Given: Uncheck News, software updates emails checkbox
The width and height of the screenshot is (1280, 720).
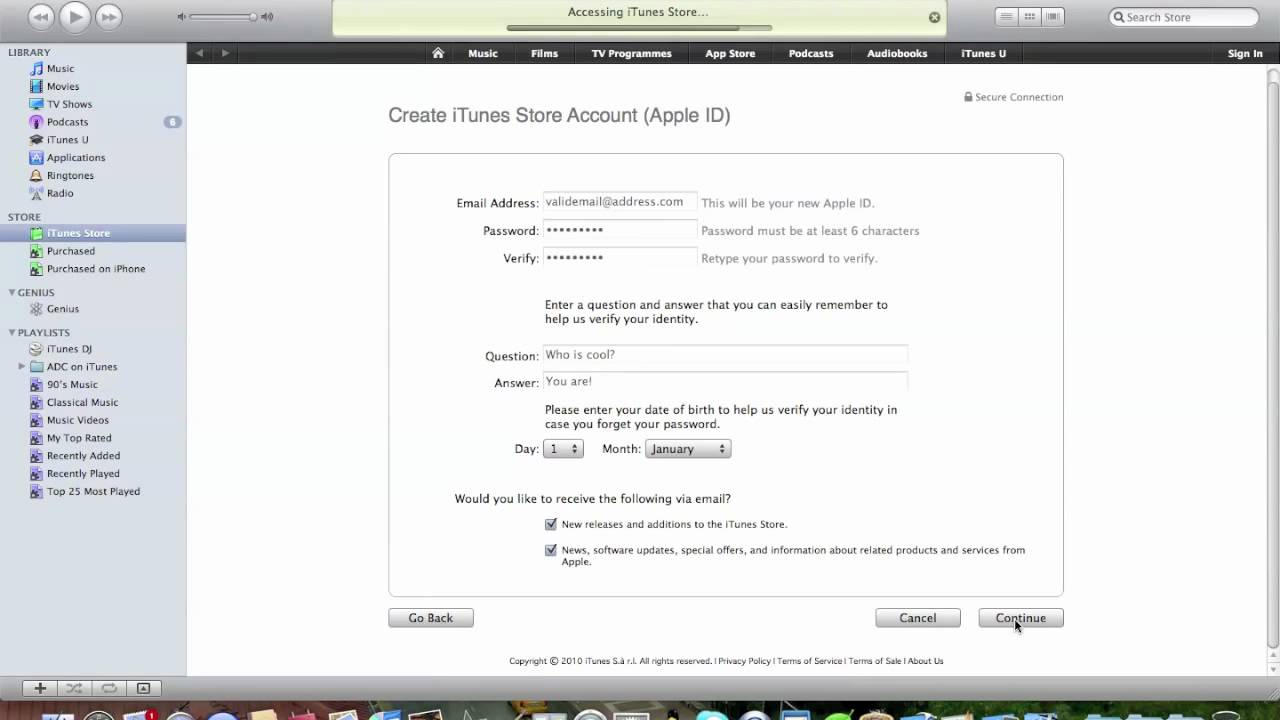Looking at the screenshot, I should click(551, 550).
